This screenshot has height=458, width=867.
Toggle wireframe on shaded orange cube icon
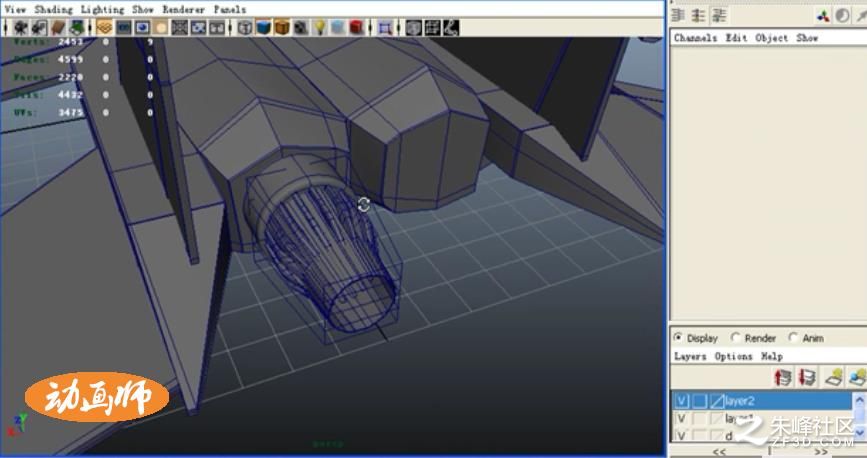pos(282,27)
